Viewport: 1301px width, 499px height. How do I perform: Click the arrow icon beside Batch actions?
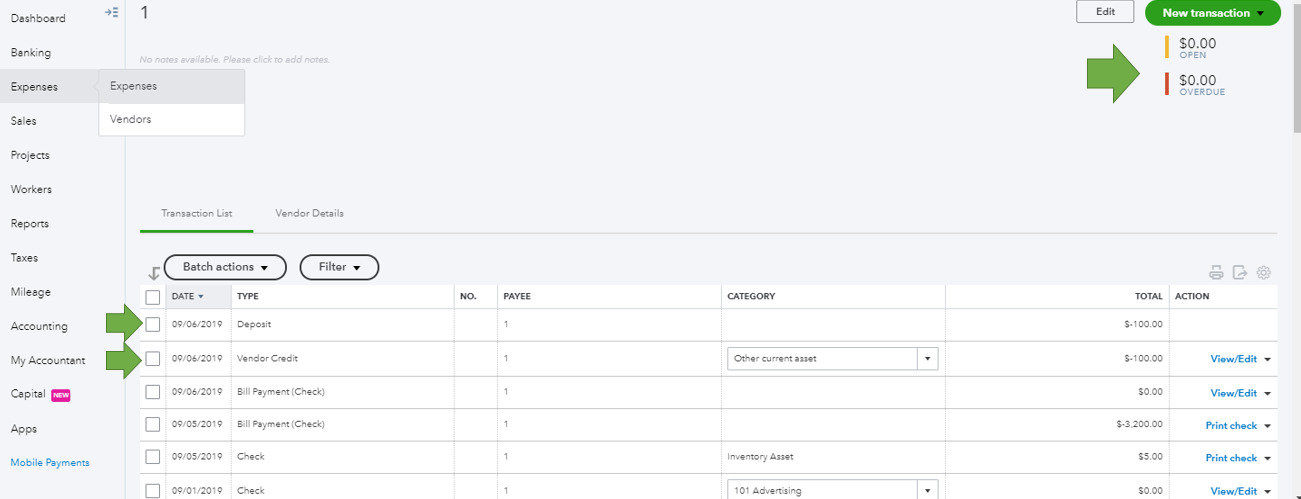tap(154, 273)
